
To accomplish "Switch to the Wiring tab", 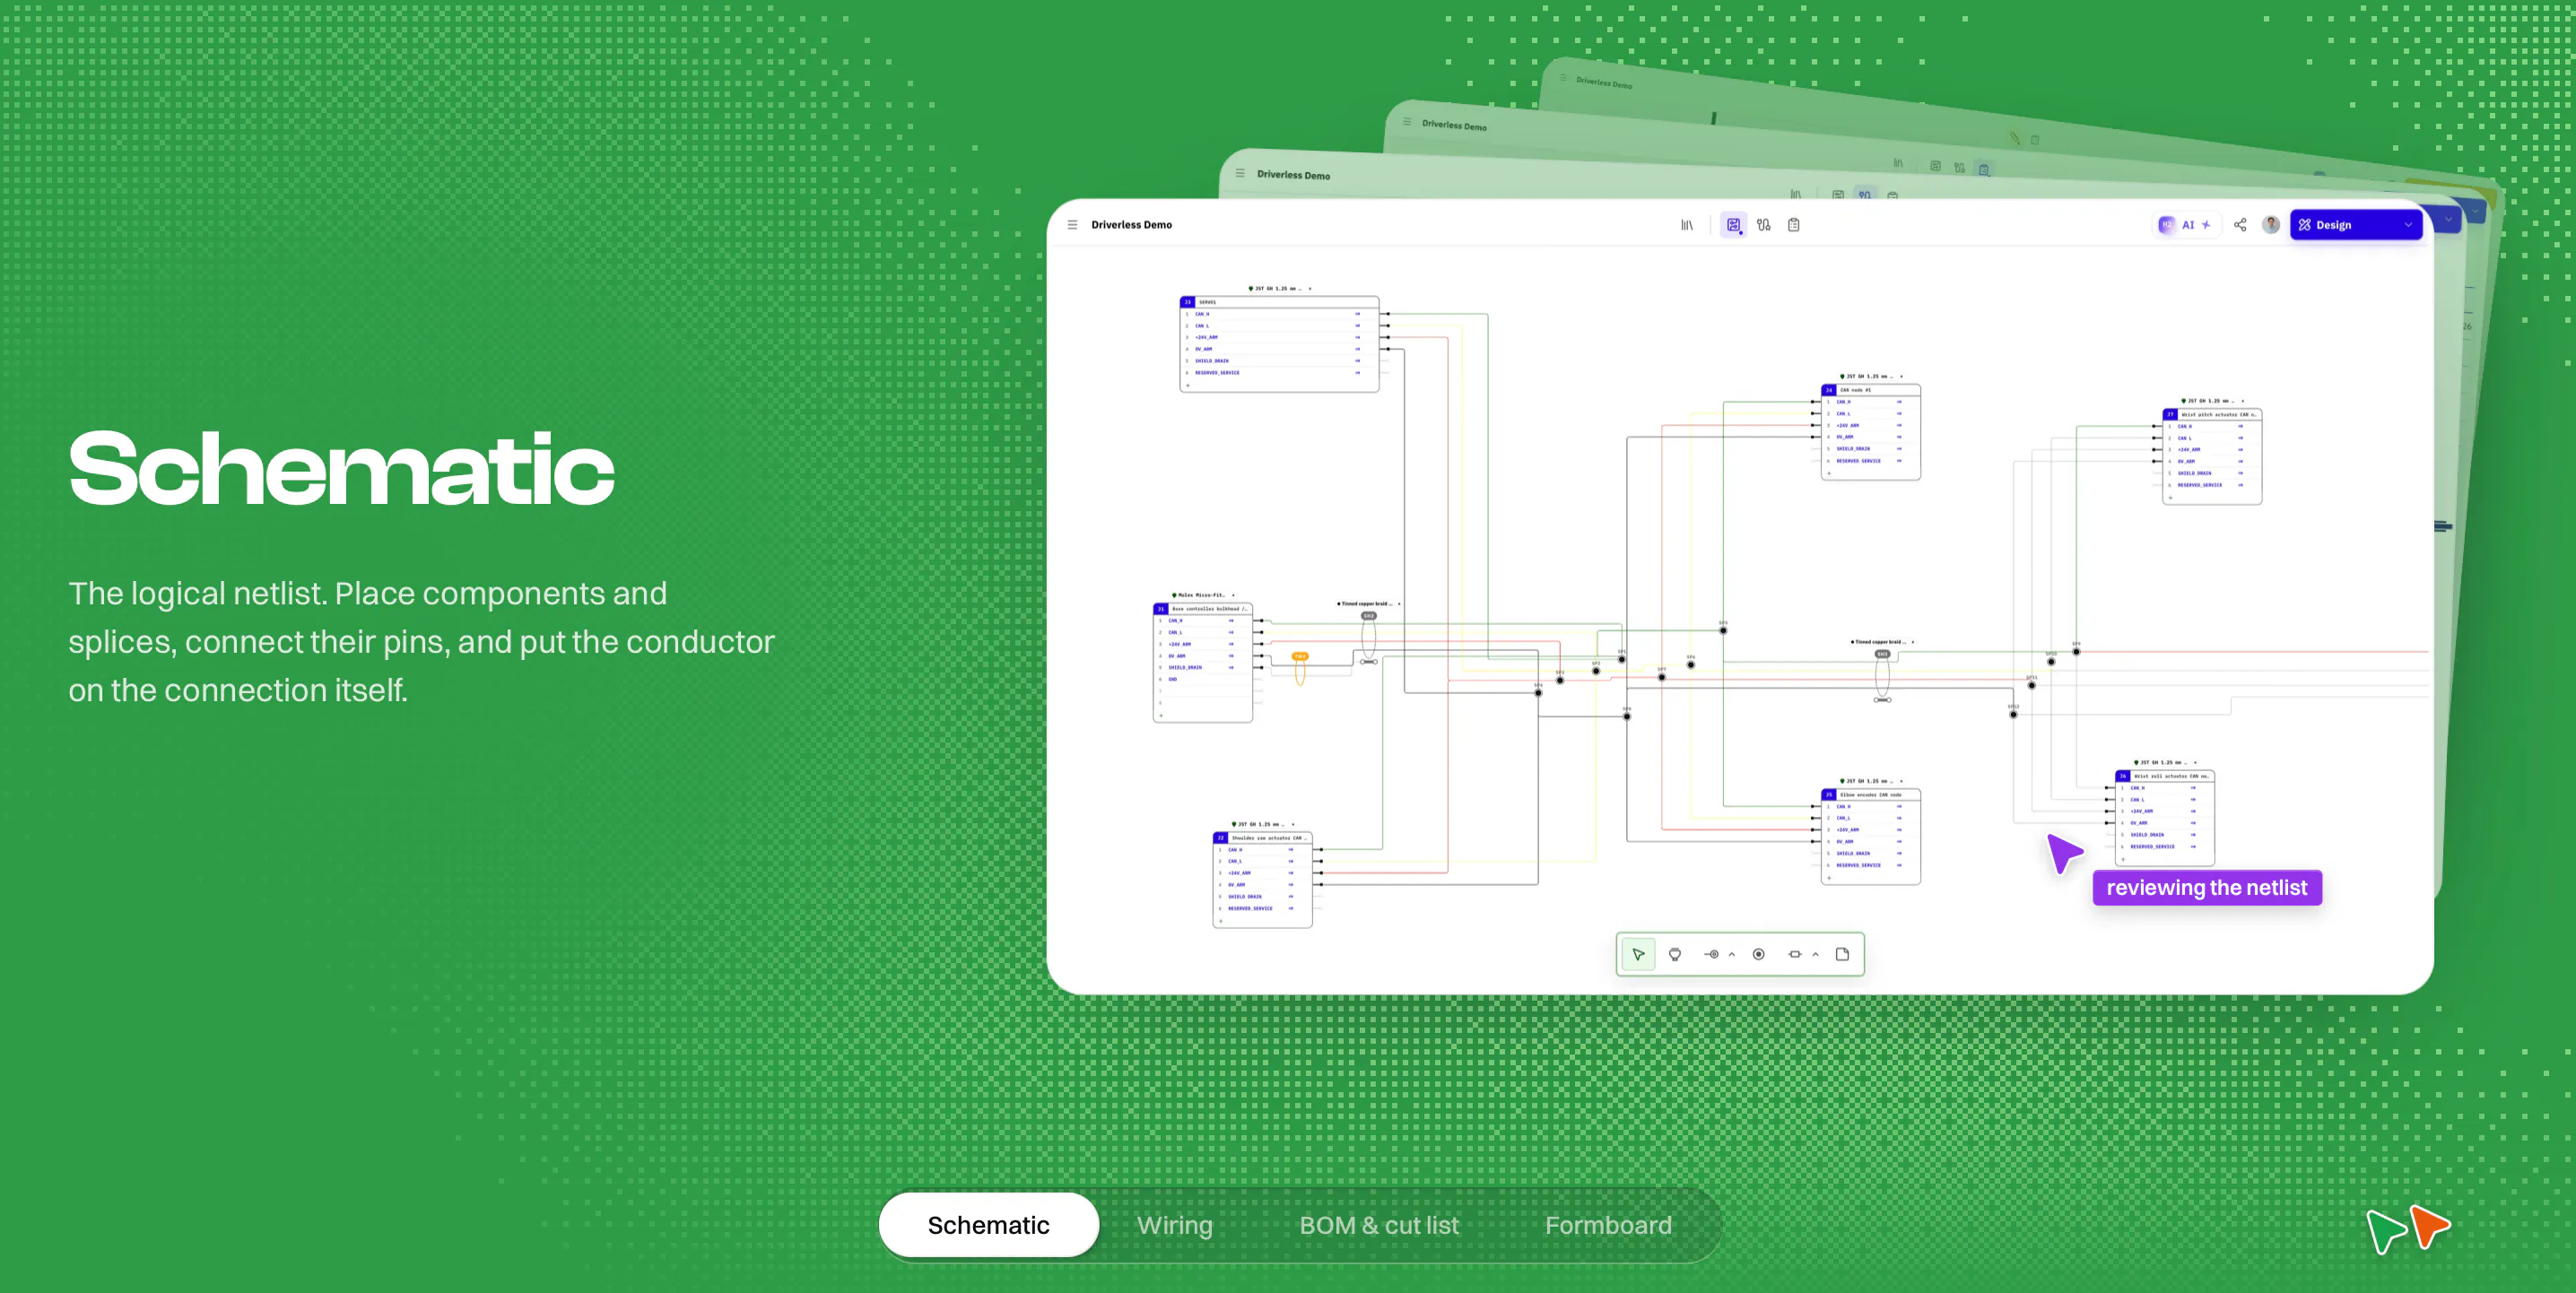I will [1175, 1225].
